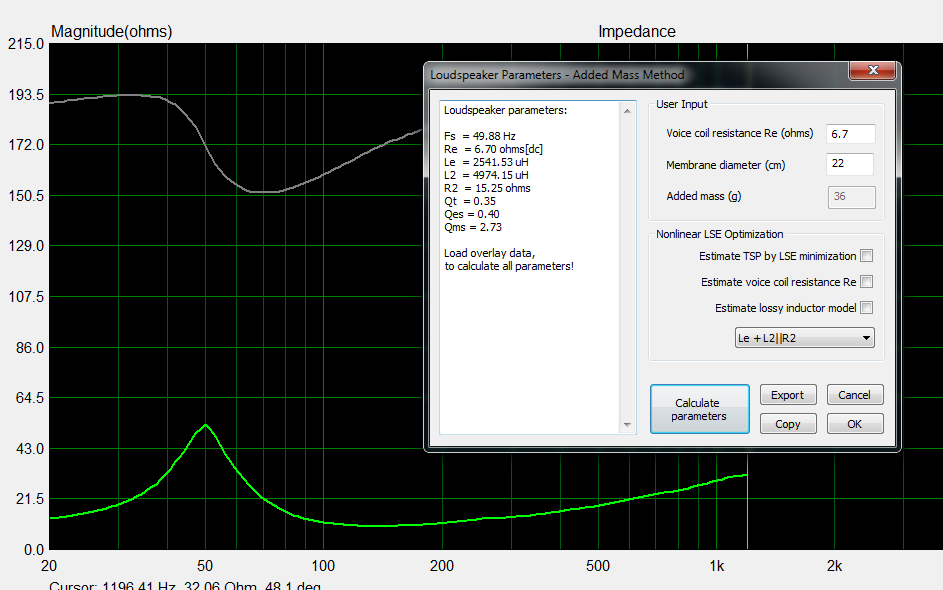Select the L2 = 4974.15 uH line
Viewport: 943px width, 590px height.
click(486, 176)
